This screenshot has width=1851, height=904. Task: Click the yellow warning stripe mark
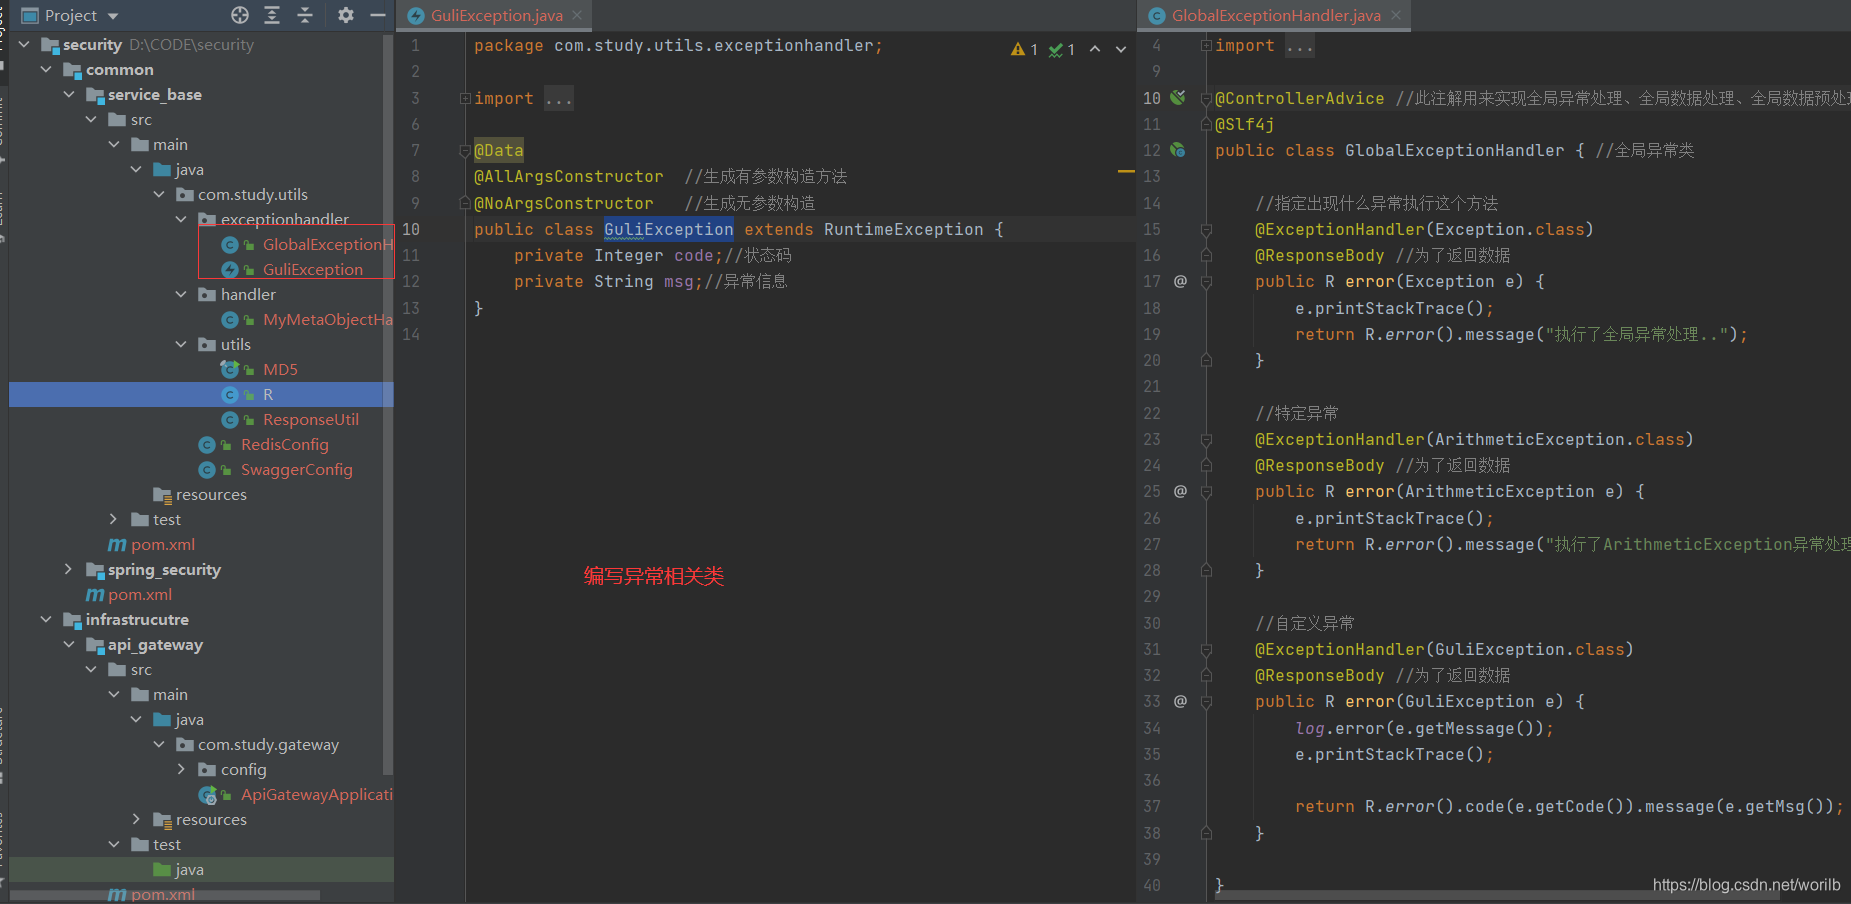[x=1126, y=172]
